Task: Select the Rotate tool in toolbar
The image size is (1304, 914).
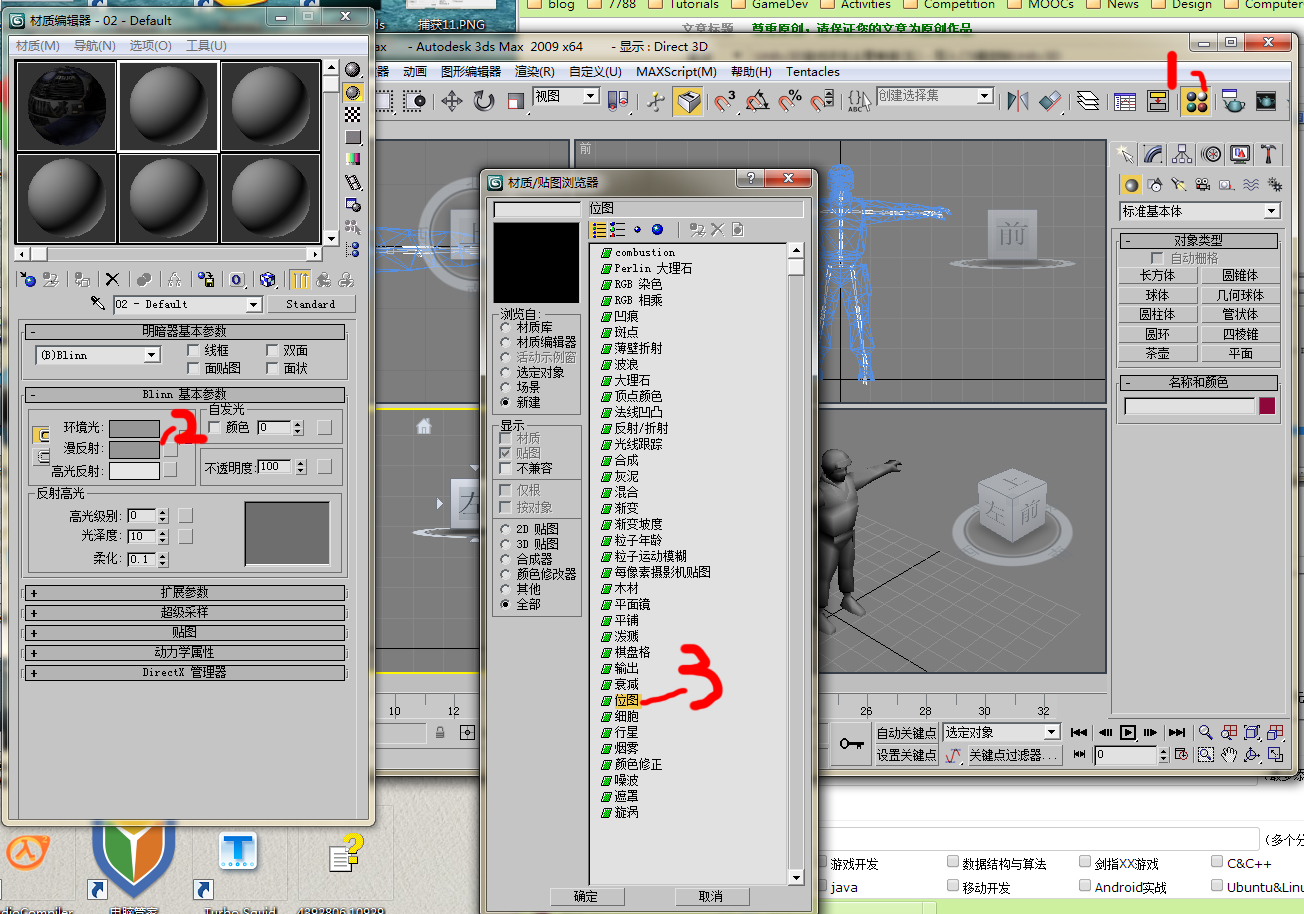Action: [484, 101]
